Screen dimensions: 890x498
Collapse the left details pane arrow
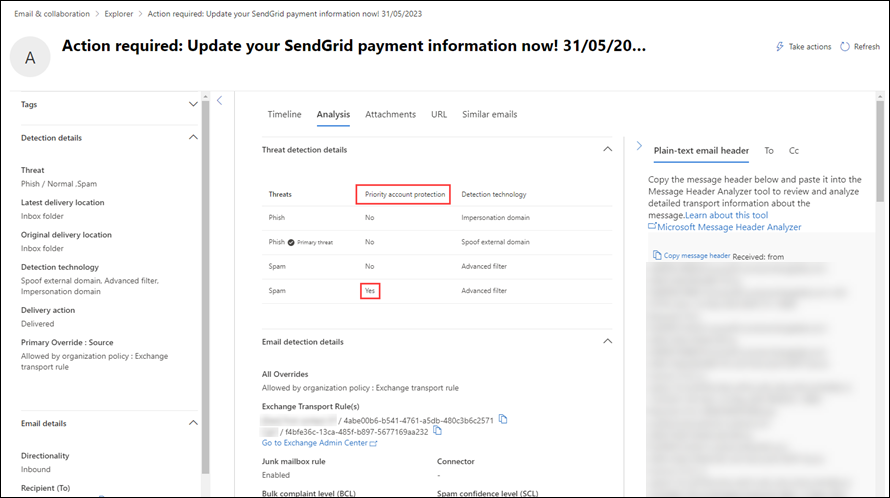point(220,101)
